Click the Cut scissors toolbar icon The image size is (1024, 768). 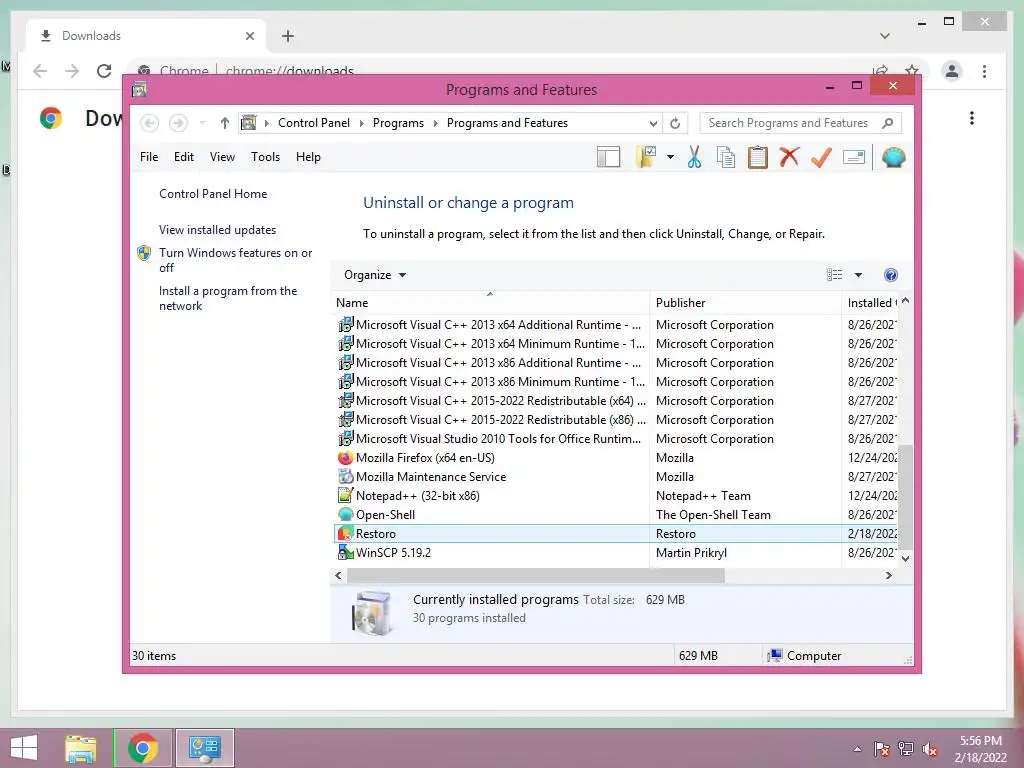tap(694, 157)
